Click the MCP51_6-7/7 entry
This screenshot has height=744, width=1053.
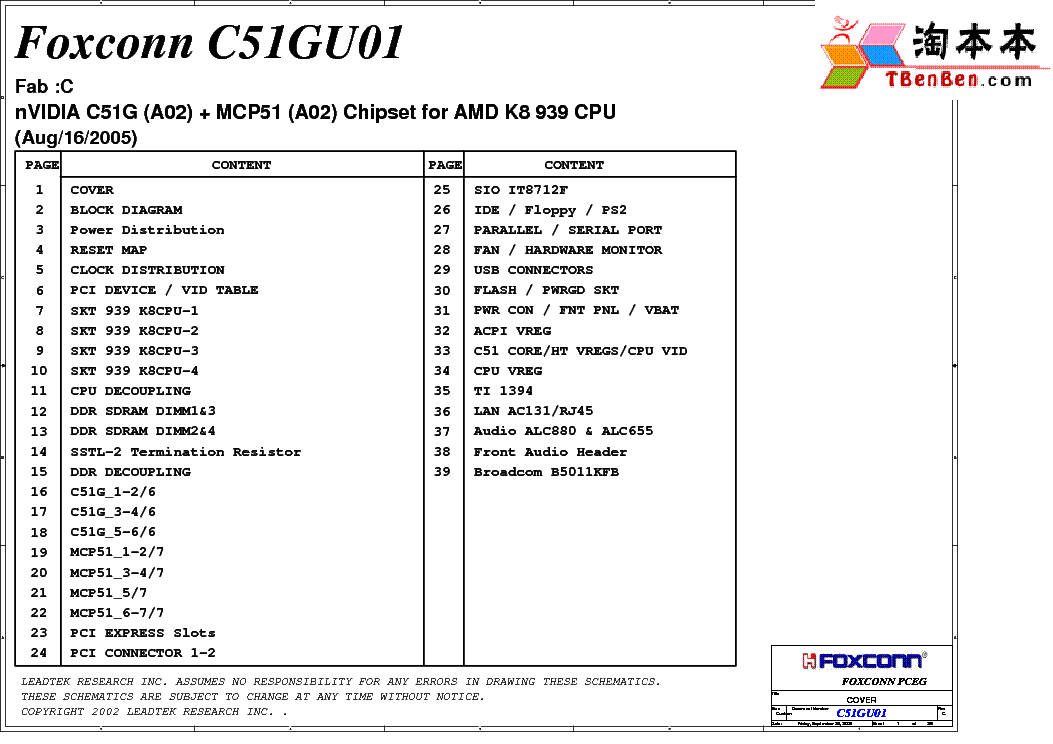117,613
